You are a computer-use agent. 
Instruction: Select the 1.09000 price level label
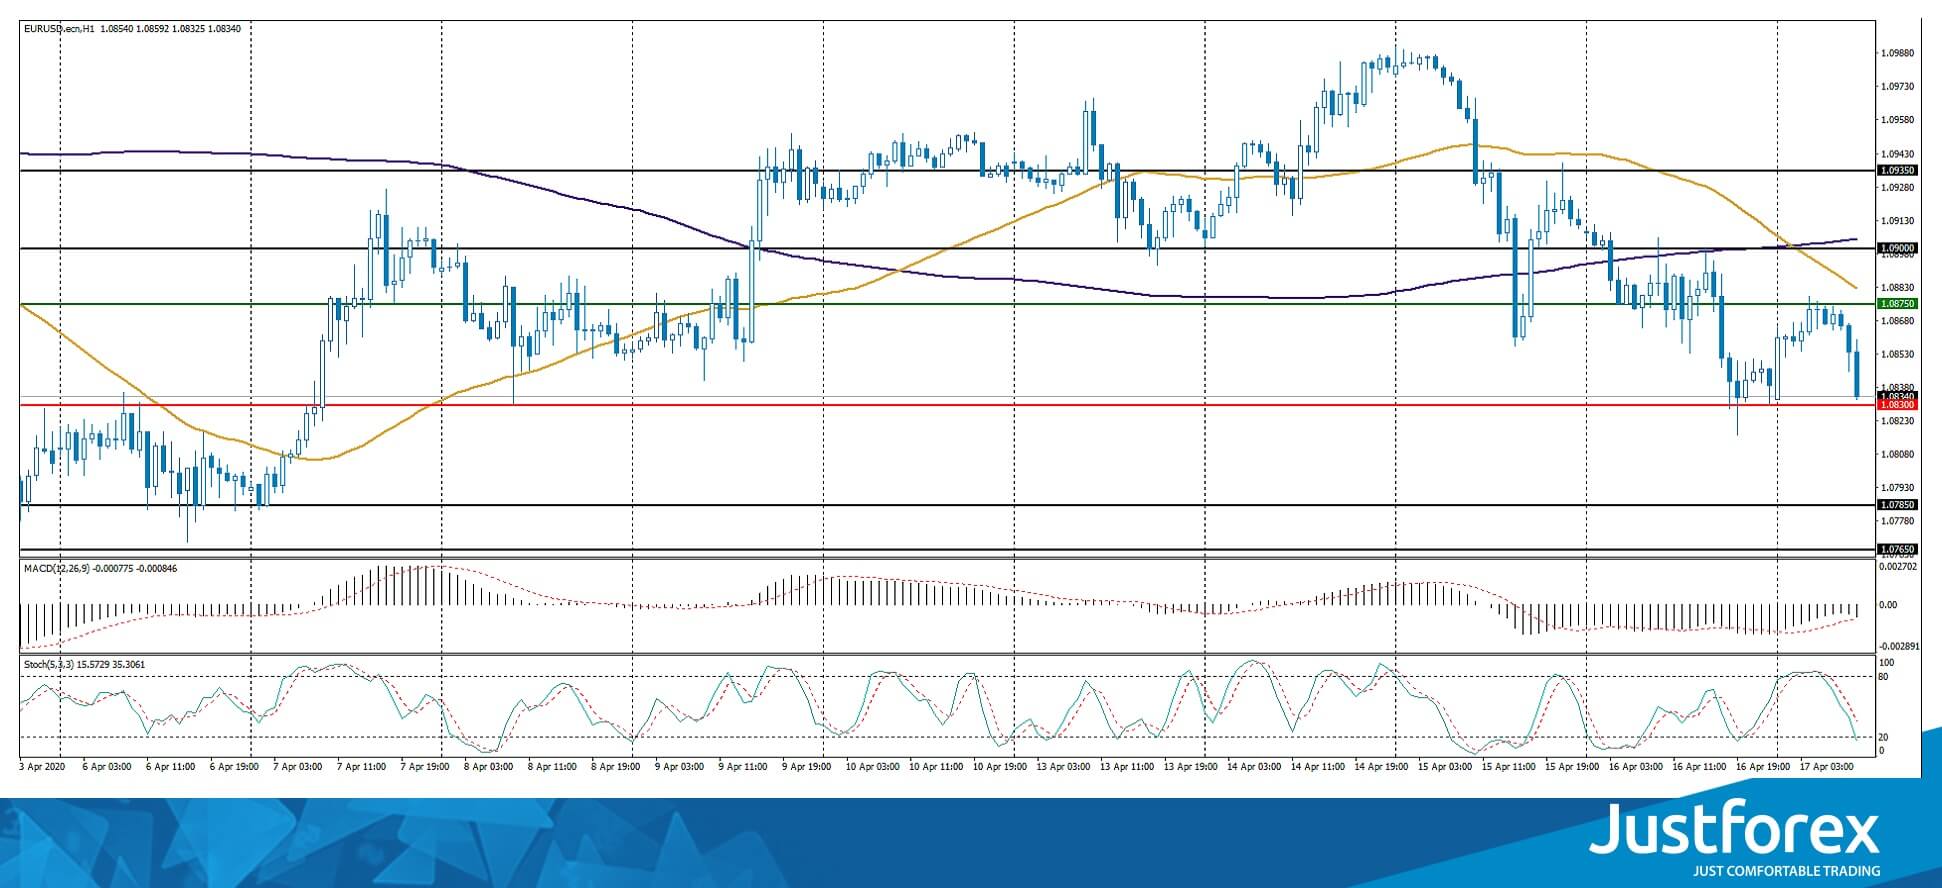[1898, 248]
